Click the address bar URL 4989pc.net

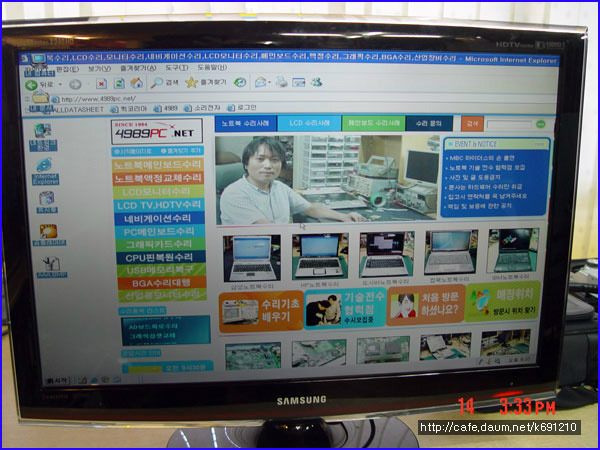tap(98, 99)
